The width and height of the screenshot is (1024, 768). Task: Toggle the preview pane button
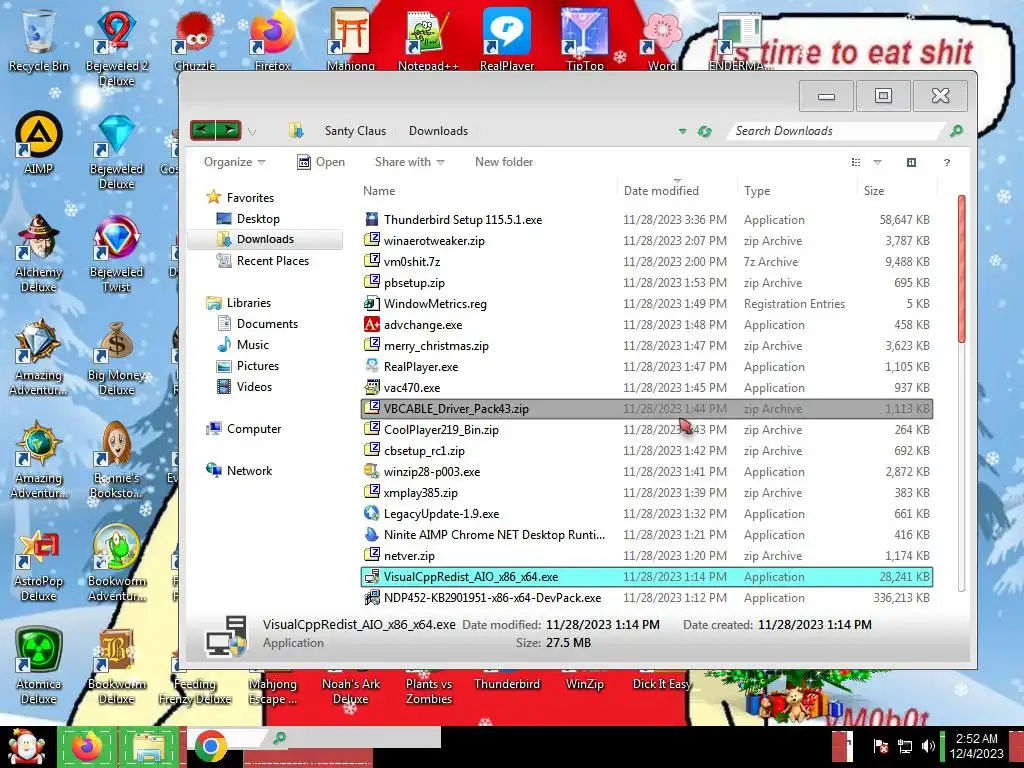(x=911, y=162)
